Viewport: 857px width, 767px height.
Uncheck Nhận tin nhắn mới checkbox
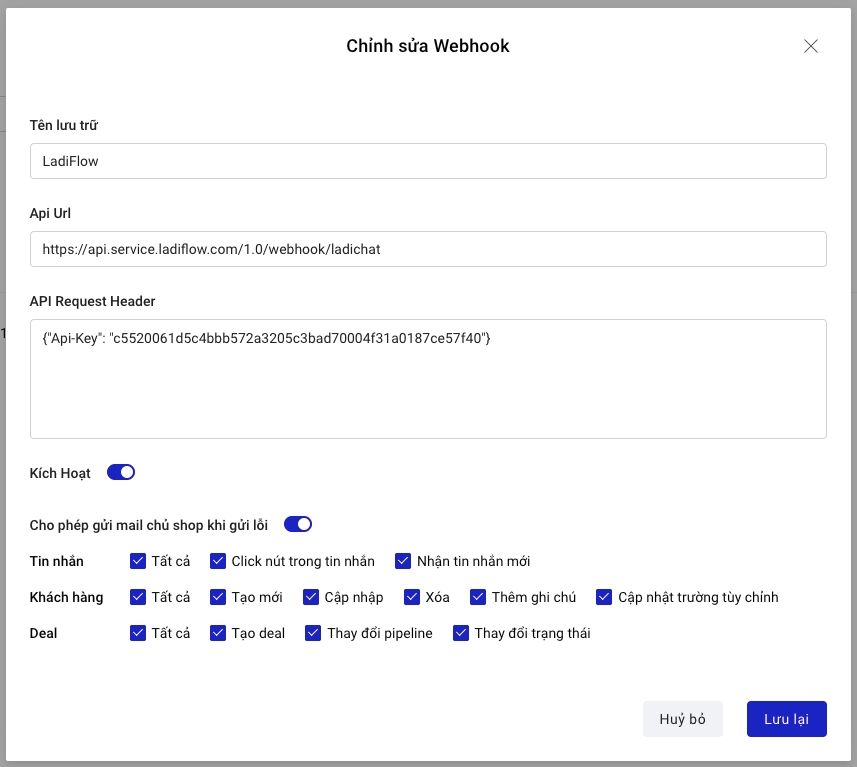click(x=403, y=561)
